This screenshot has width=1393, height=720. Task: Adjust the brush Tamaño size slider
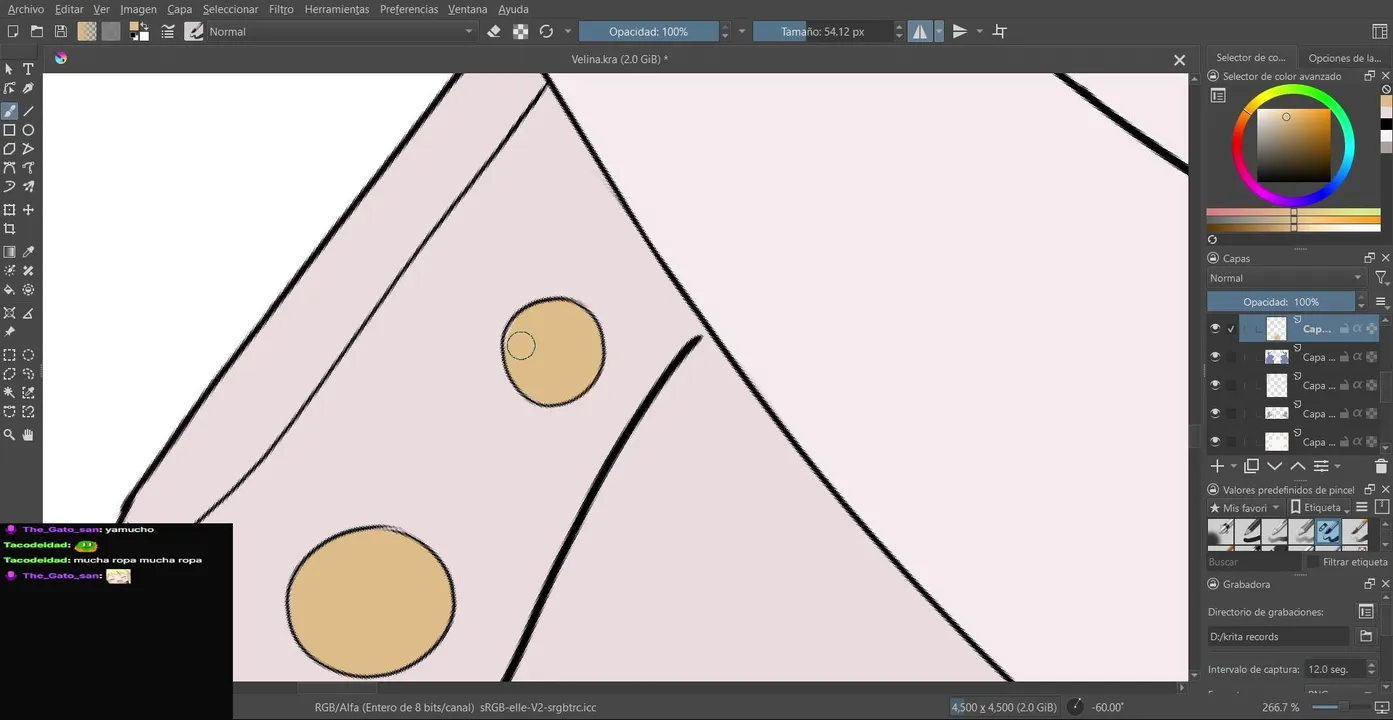pos(823,32)
